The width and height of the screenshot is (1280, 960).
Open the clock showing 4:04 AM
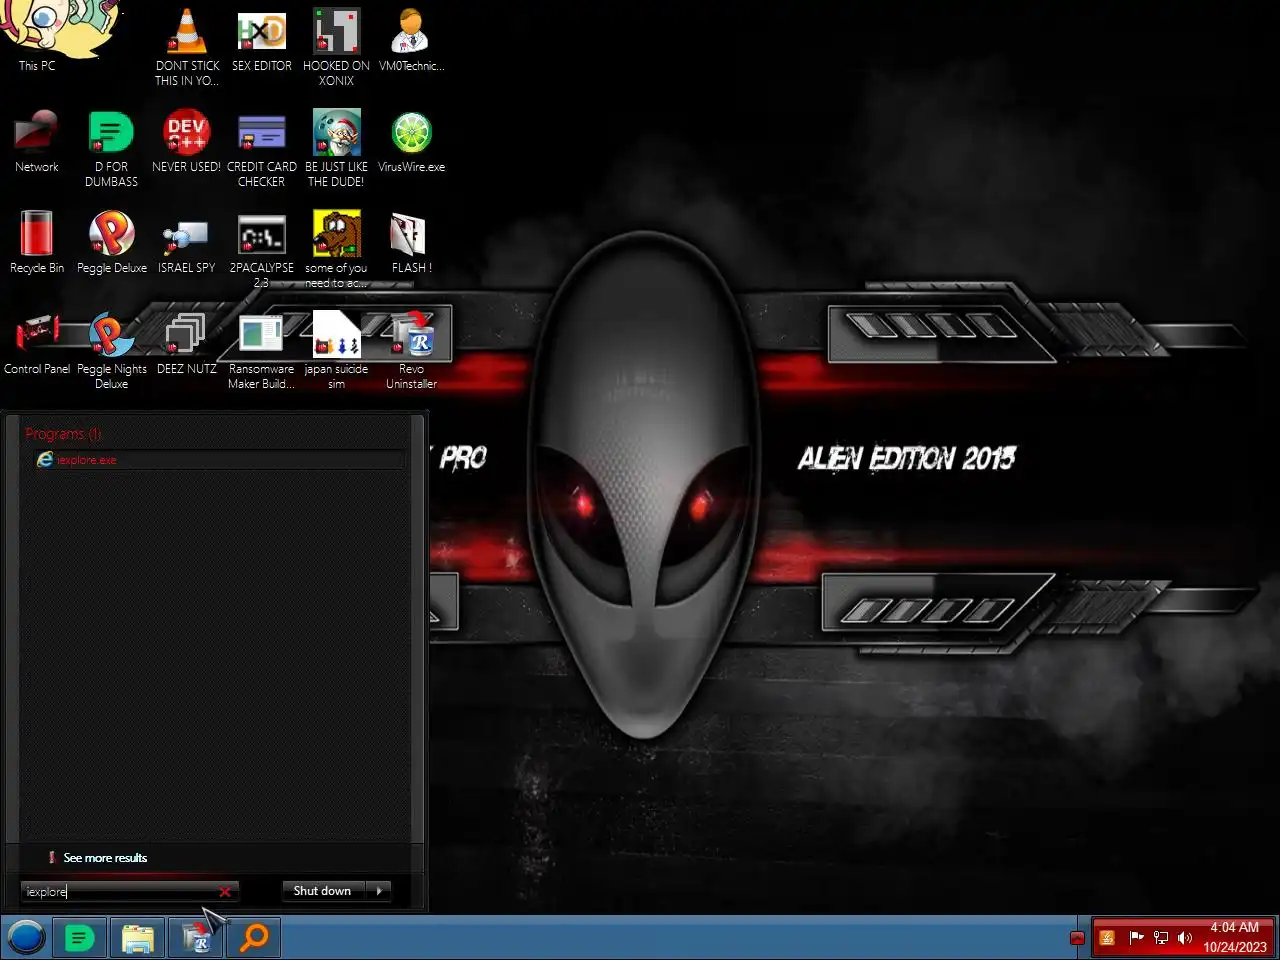tap(1235, 938)
